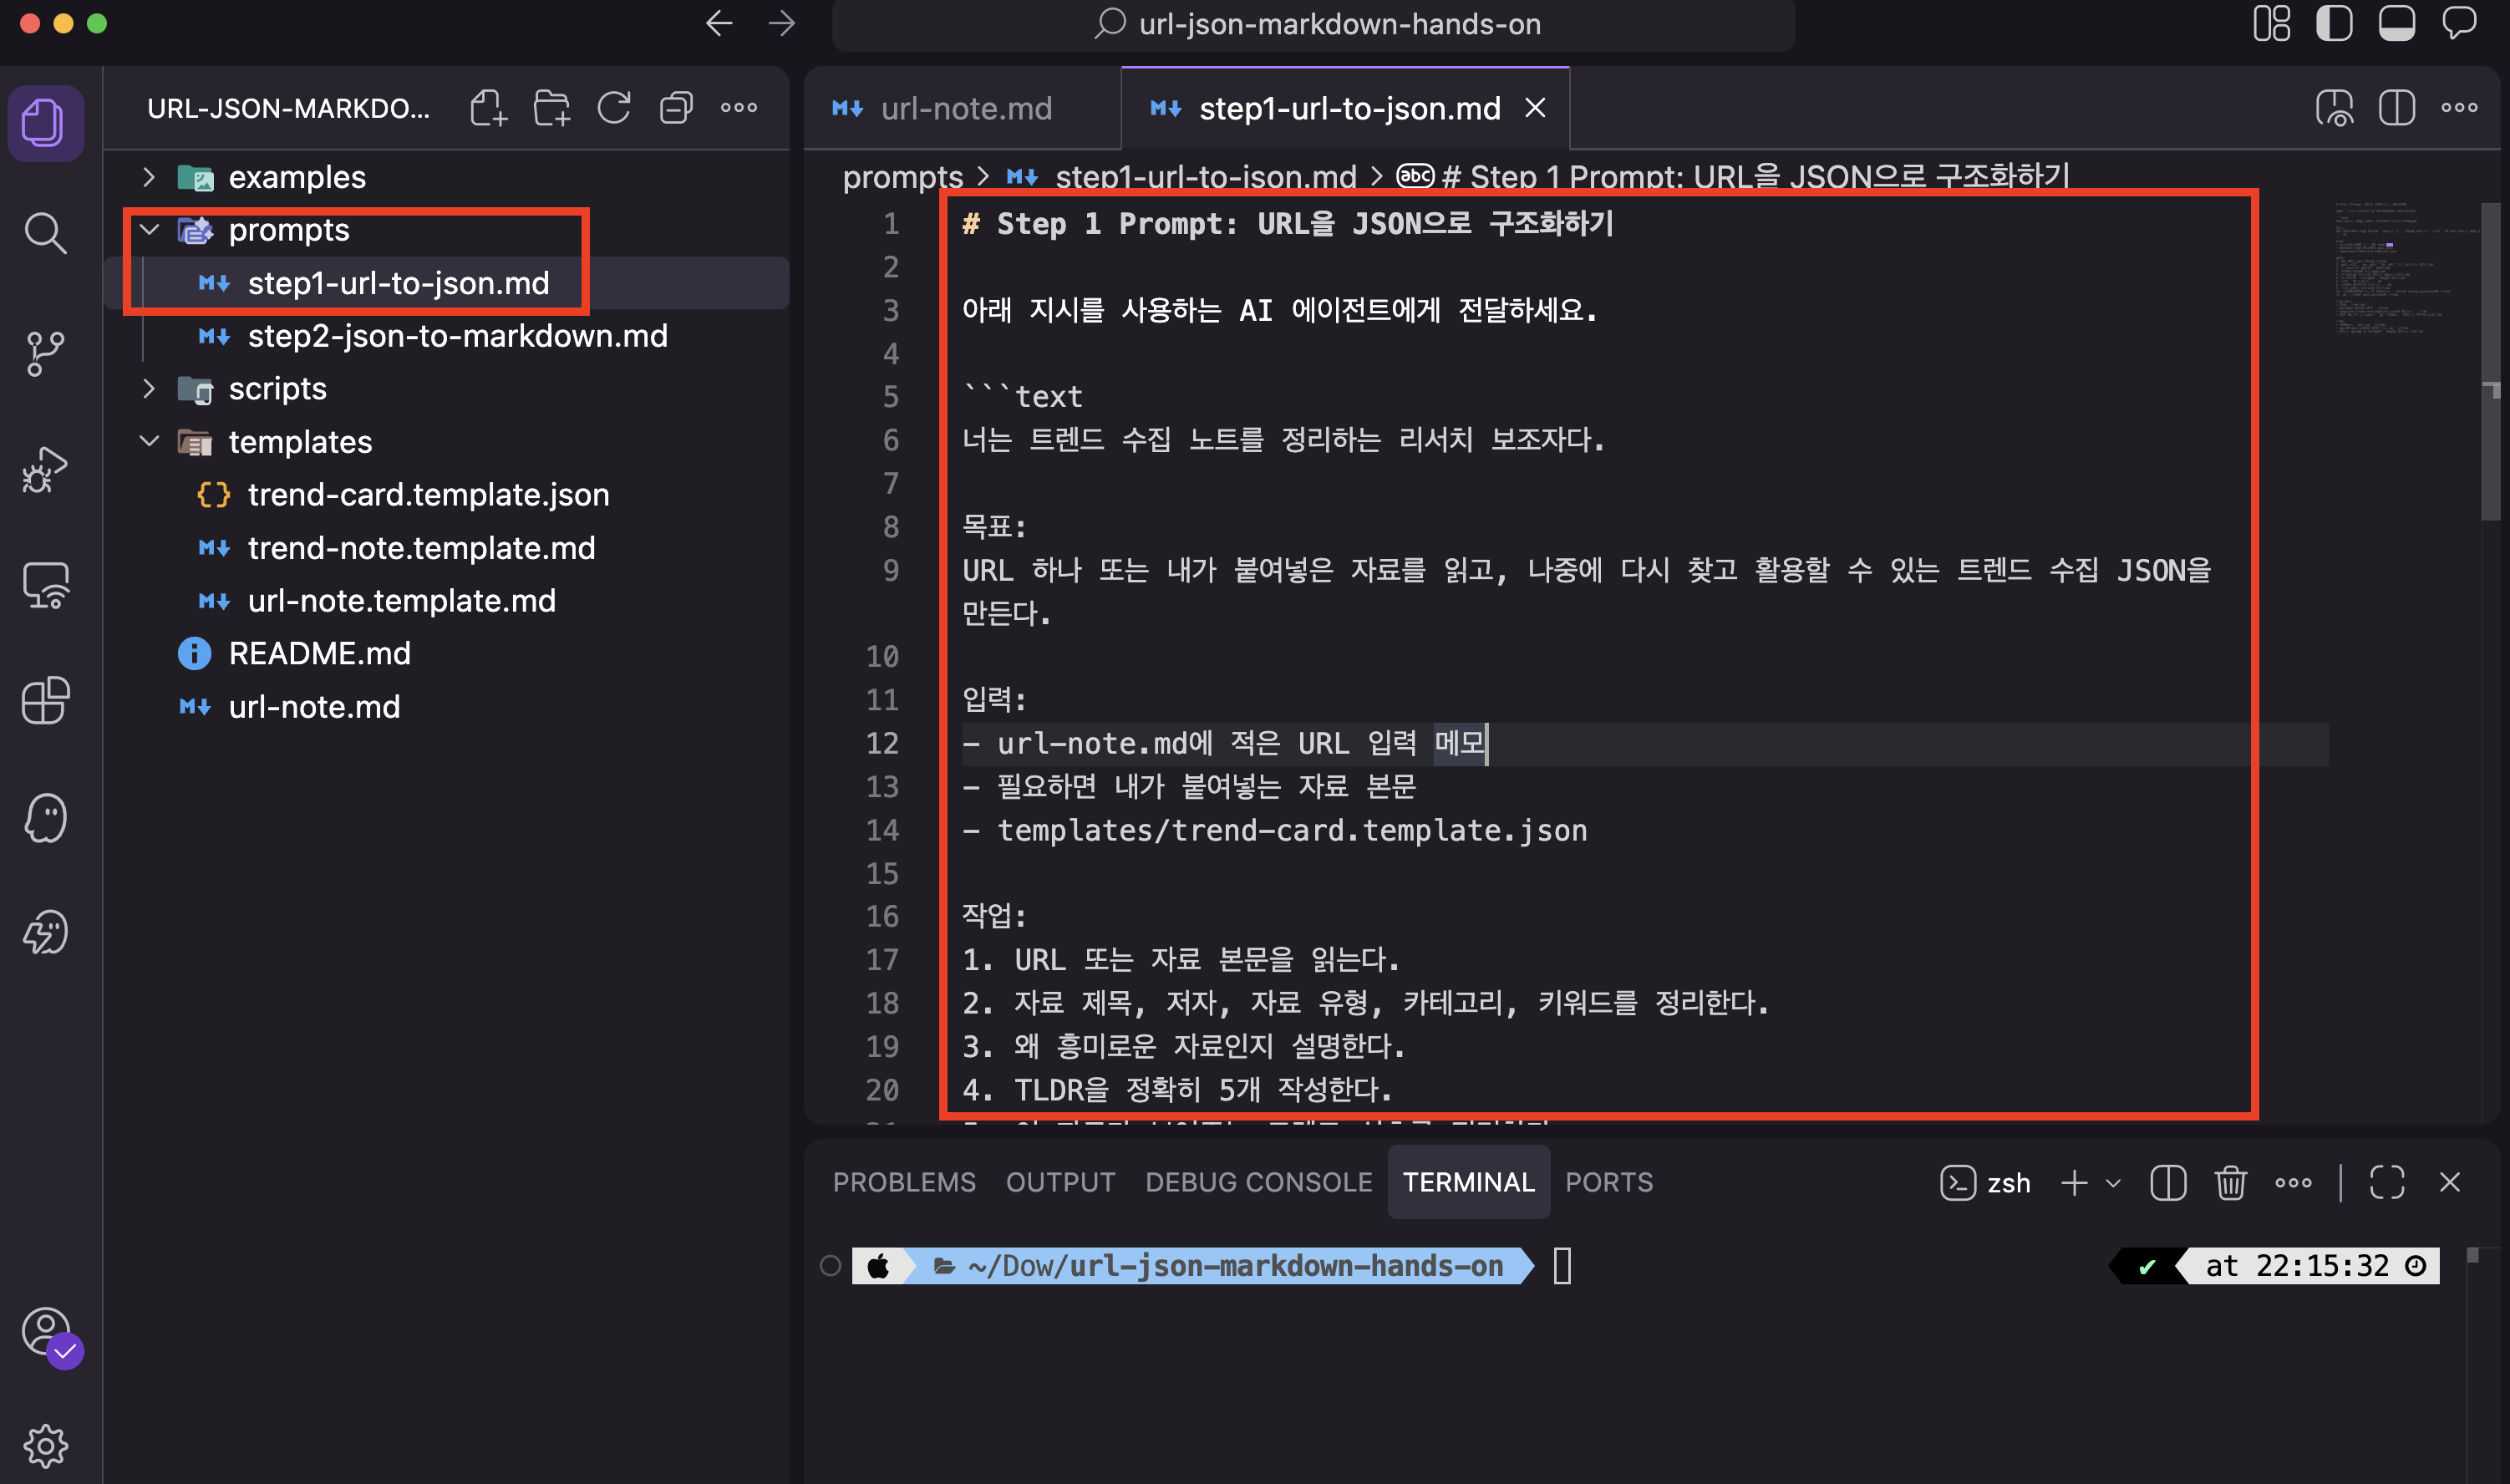The height and width of the screenshot is (1484, 2510).
Task: Open trend-card.template.json file
Action: (x=448, y=495)
